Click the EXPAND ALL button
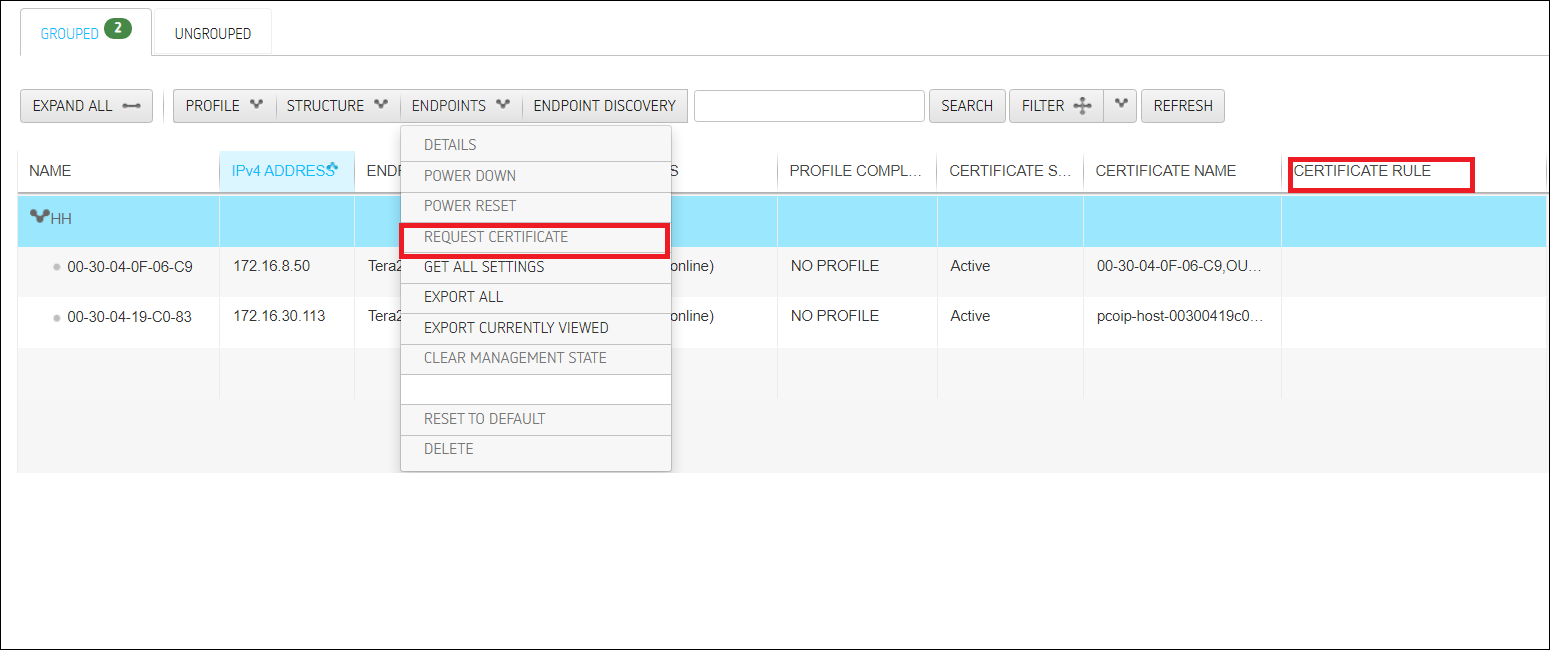1550x650 pixels. click(86, 106)
